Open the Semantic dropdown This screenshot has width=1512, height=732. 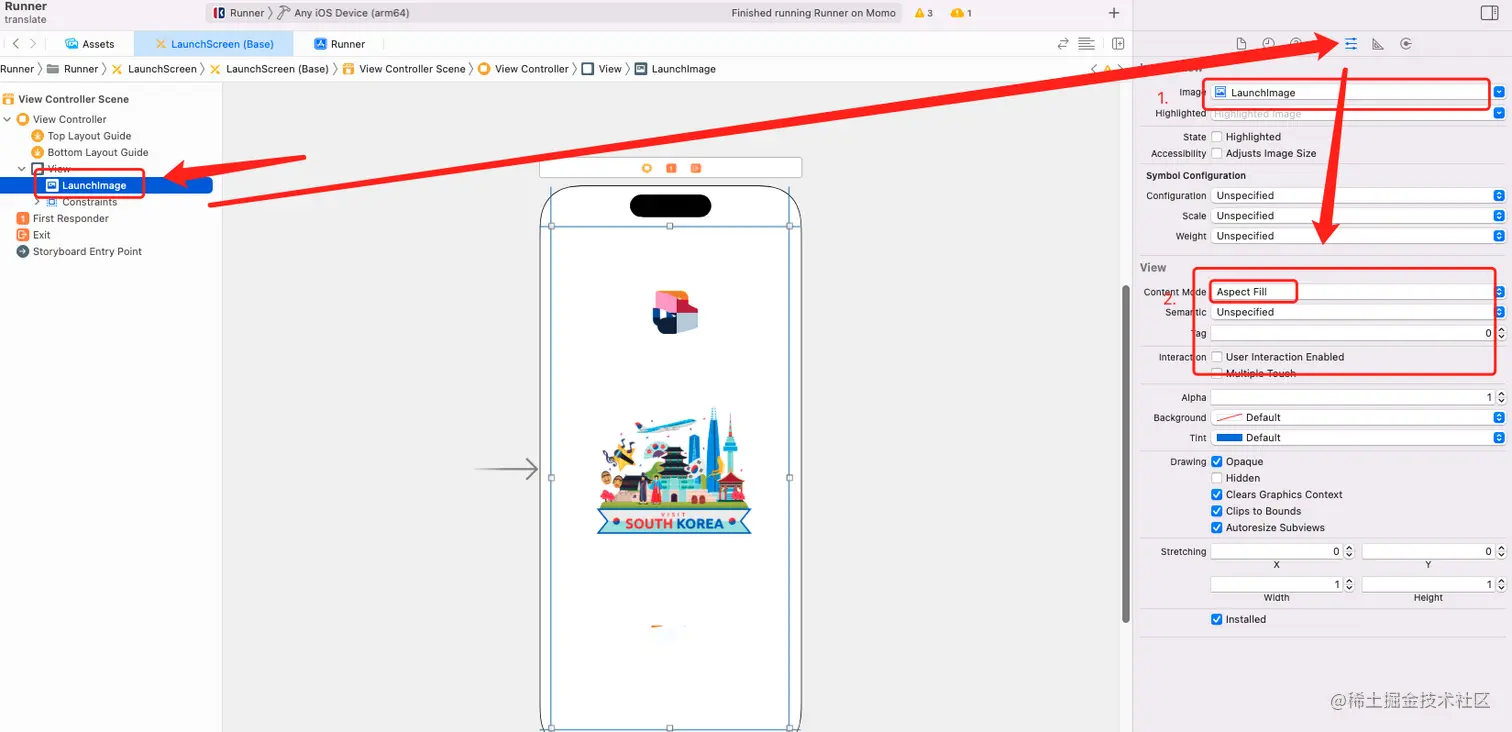1358,312
